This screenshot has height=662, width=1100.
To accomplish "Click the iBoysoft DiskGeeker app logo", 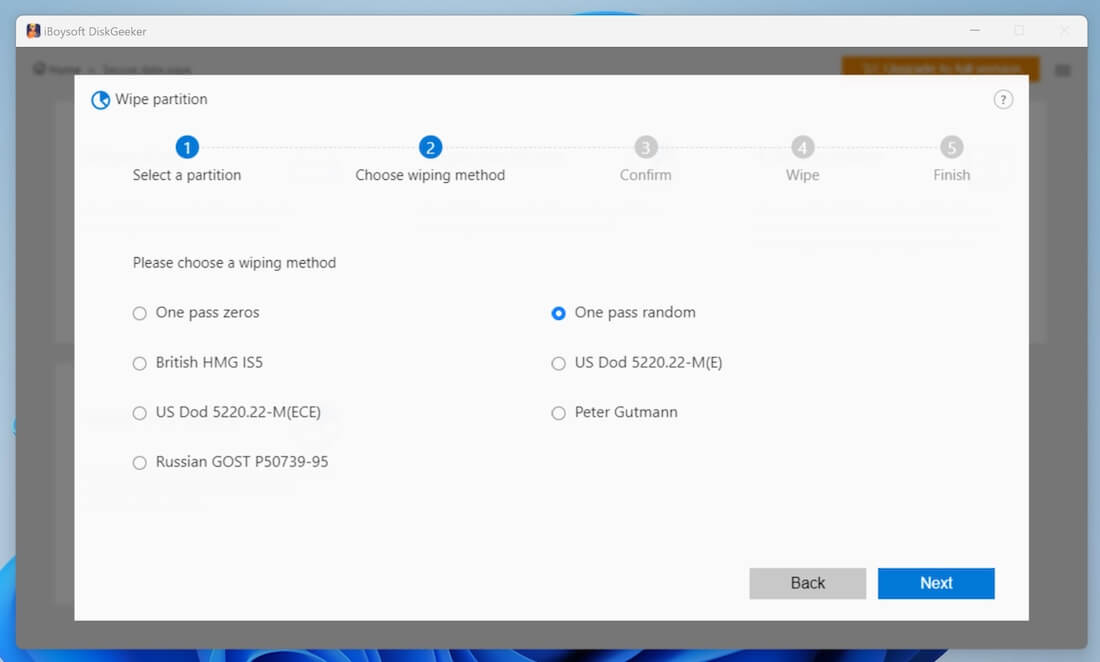I will [x=33, y=31].
